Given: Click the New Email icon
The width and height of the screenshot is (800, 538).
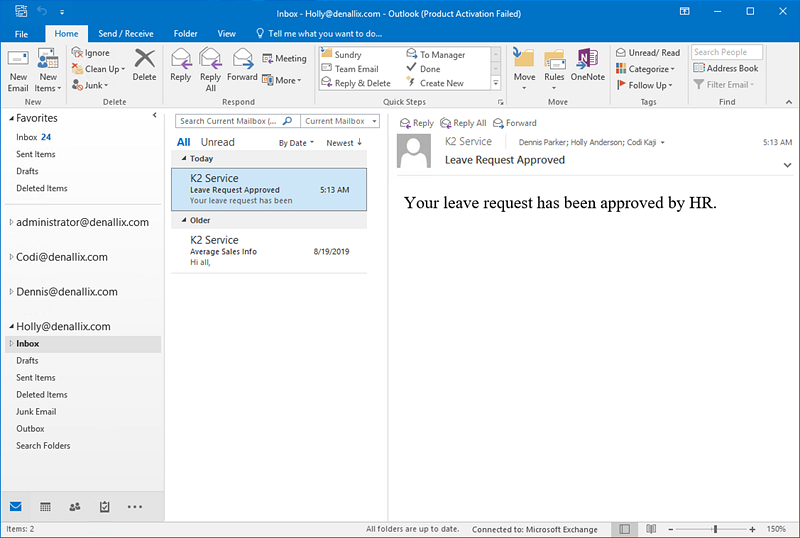Looking at the screenshot, I should (18, 65).
